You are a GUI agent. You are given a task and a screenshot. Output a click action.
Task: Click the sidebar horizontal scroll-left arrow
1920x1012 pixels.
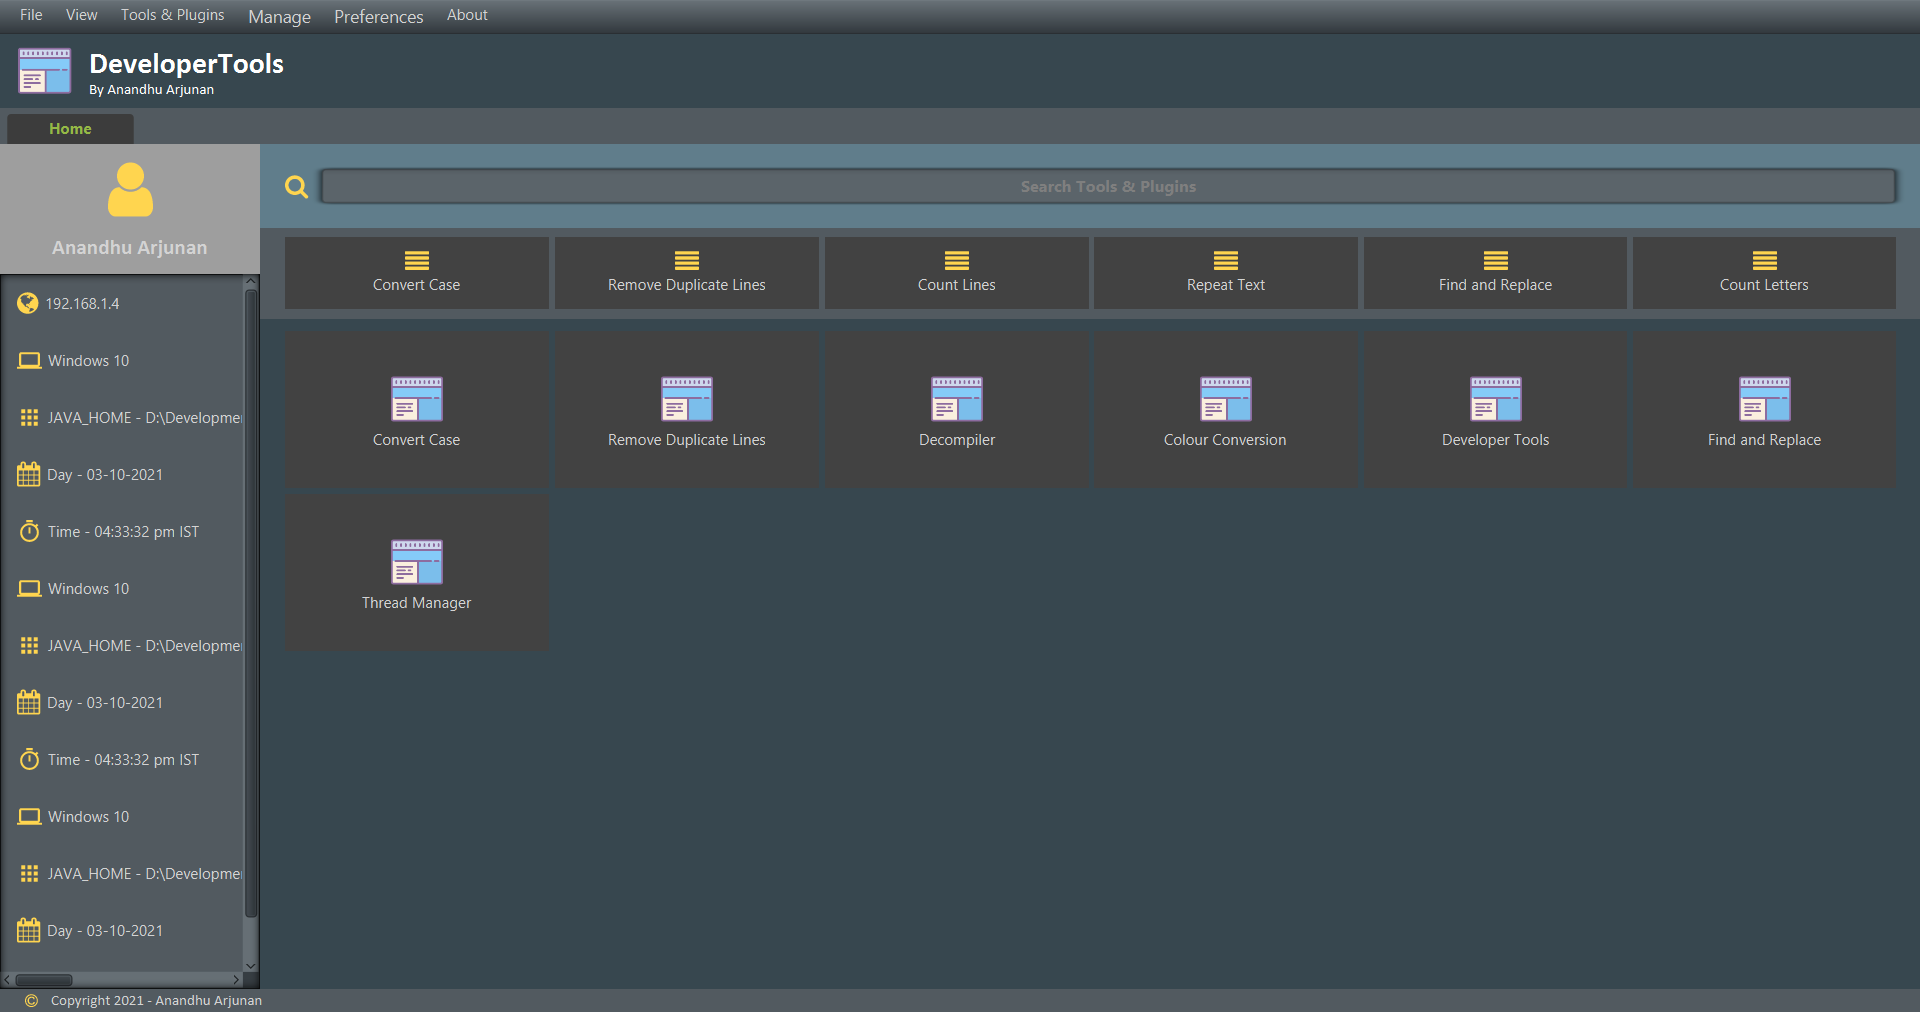pos(7,980)
